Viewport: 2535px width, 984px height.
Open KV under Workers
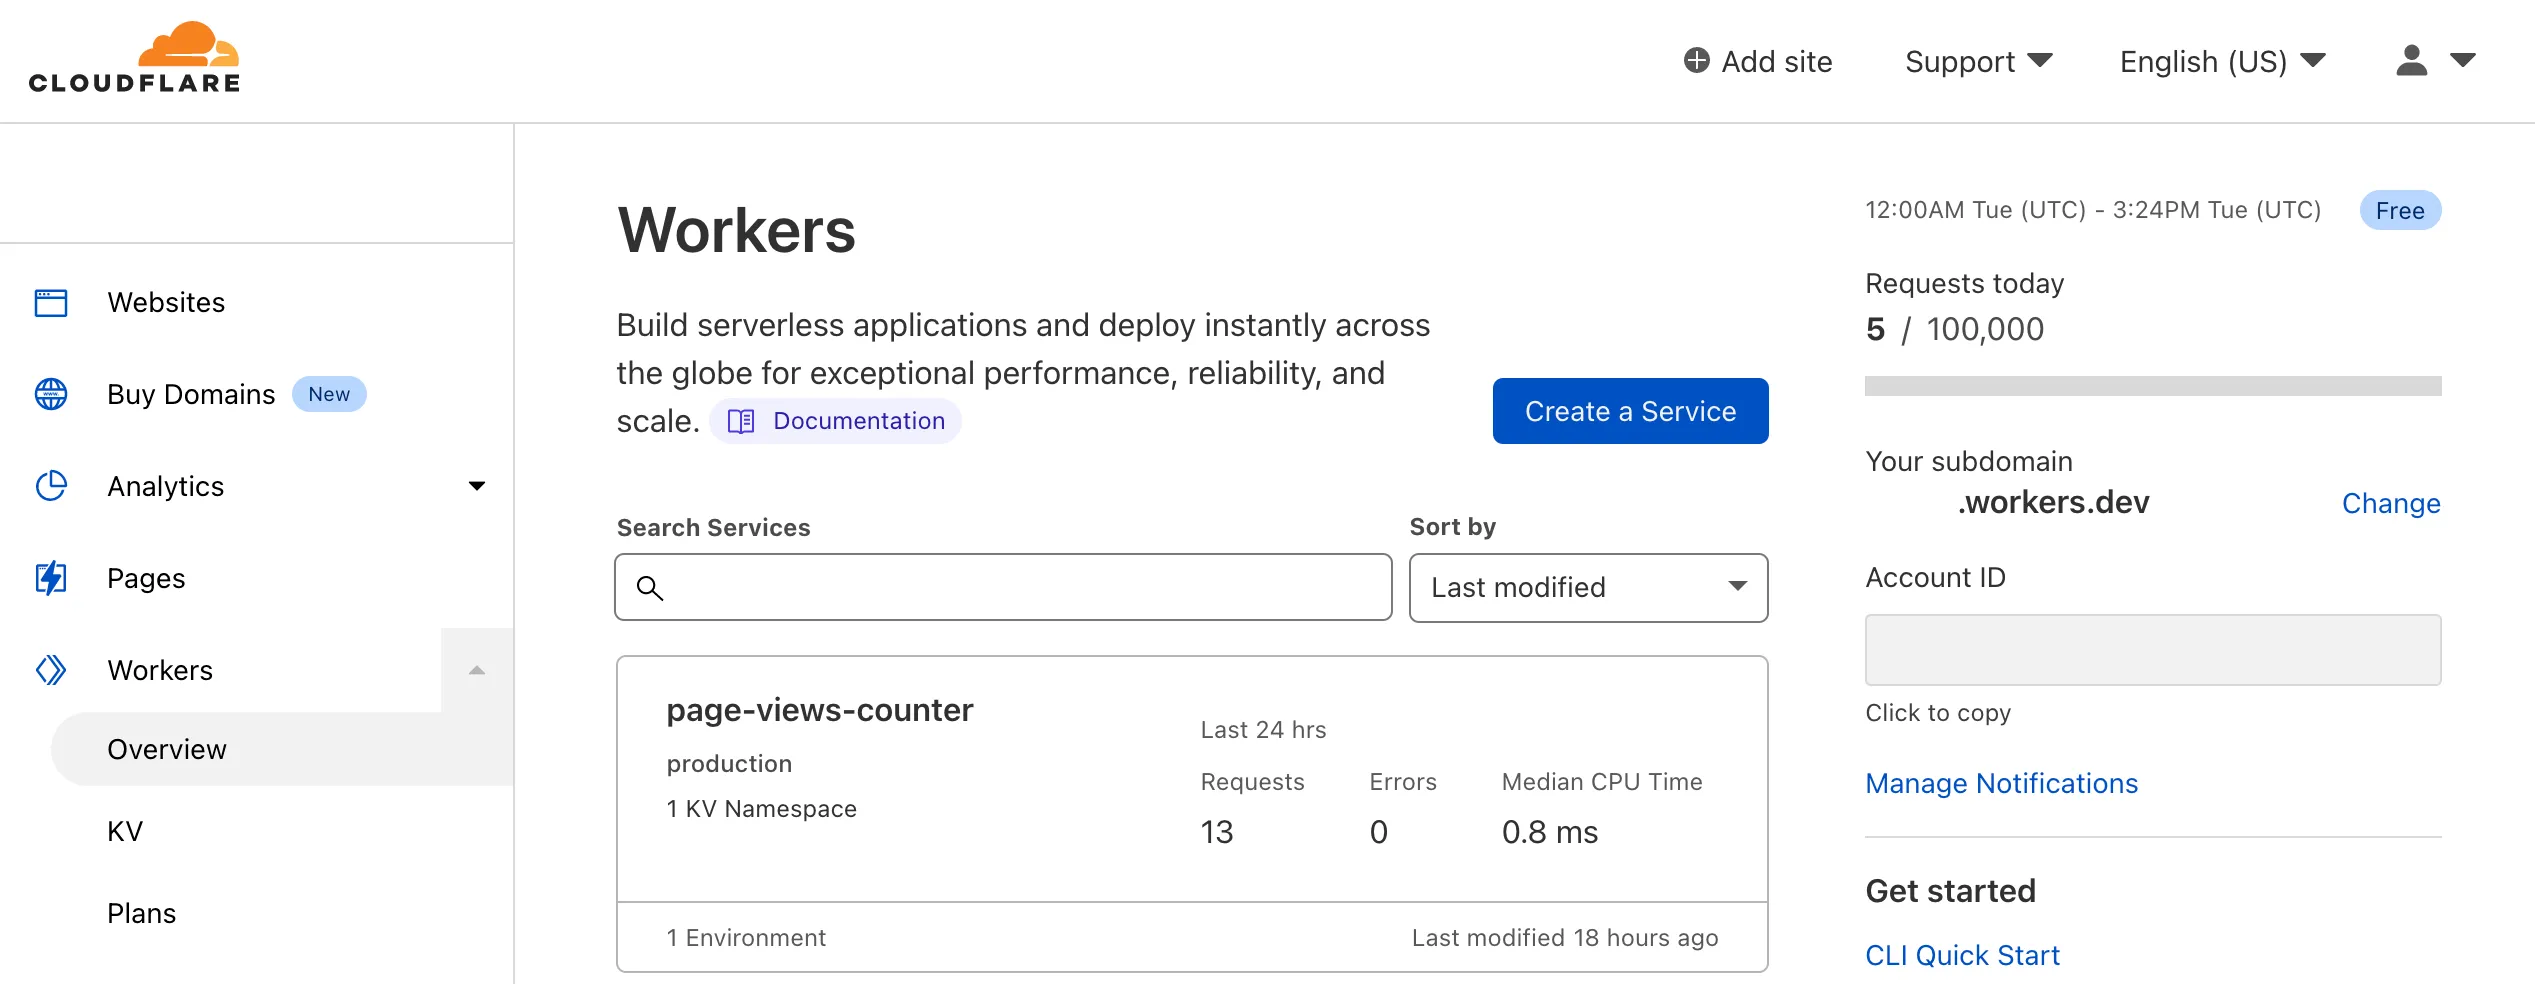[125, 831]
